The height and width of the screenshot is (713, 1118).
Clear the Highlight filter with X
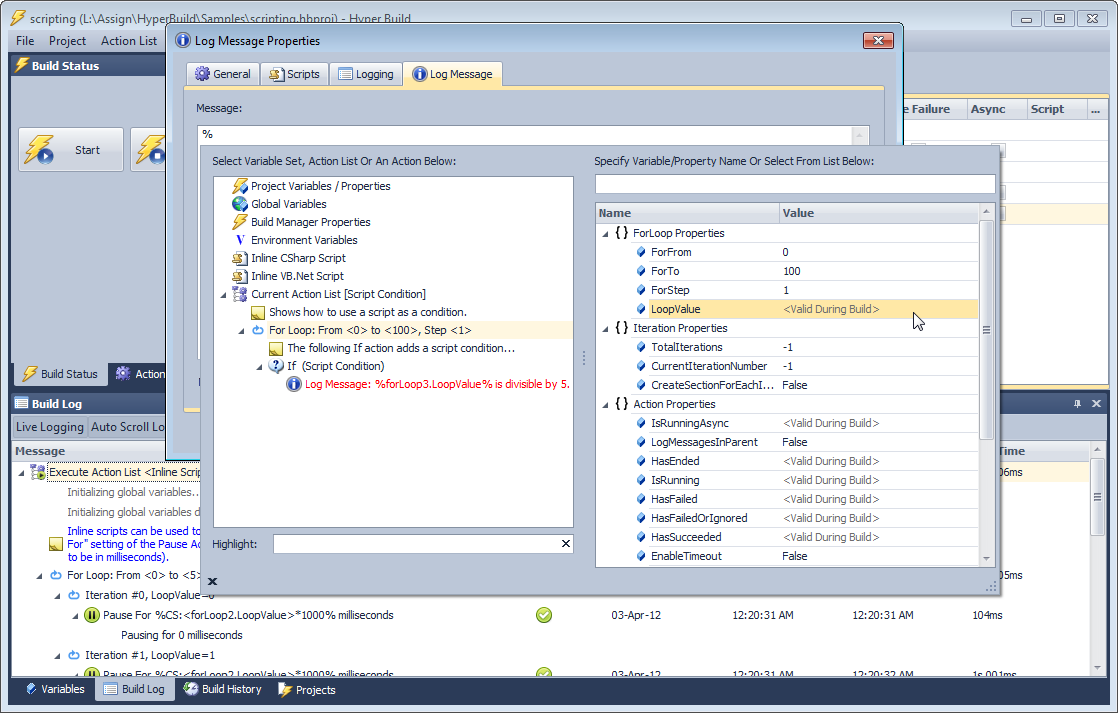coord(565,544)
